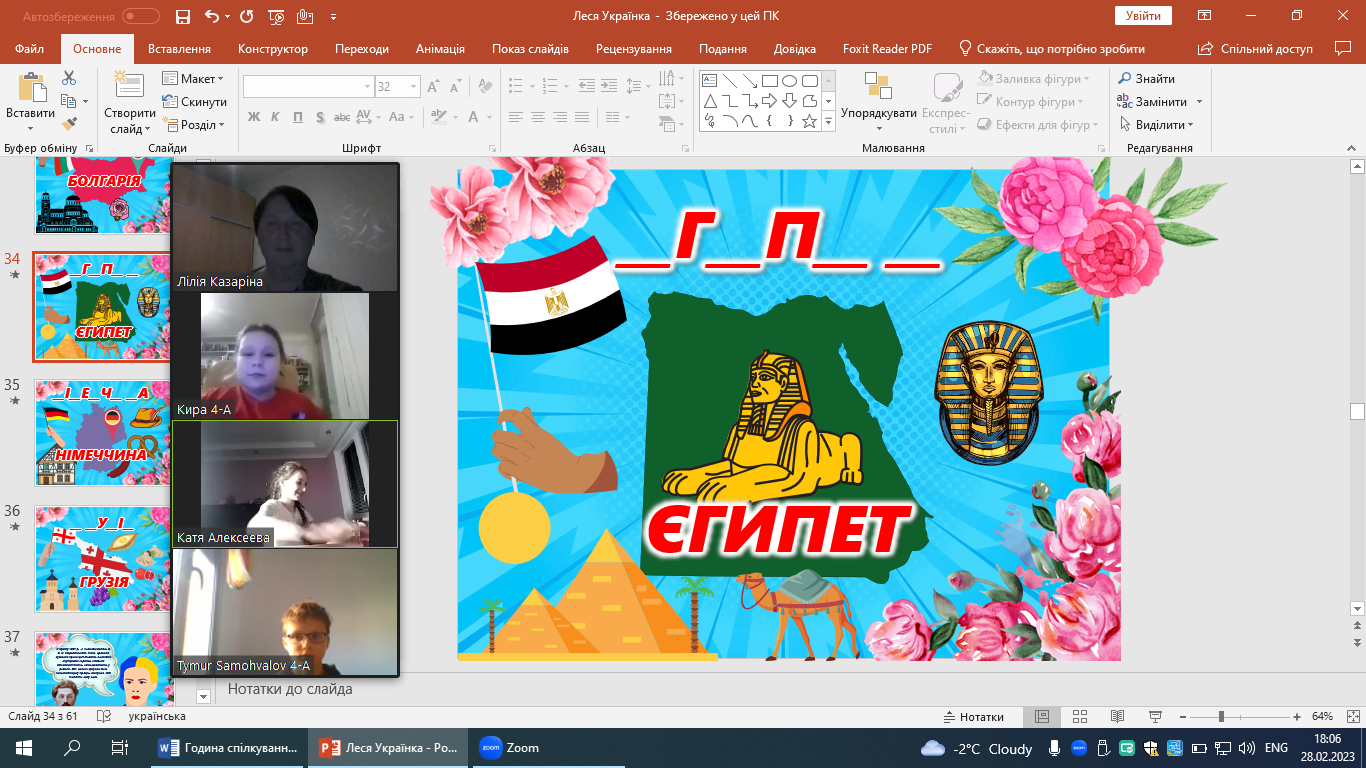1366x768 pixels.
Task: Toggle bold Ж formatting
Action: [253, 117]
